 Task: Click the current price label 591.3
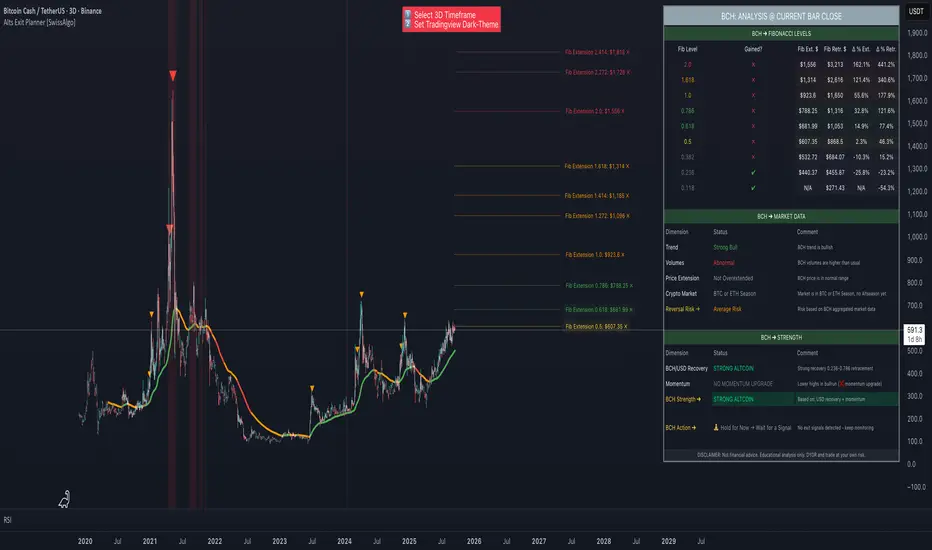pos(915,330)
